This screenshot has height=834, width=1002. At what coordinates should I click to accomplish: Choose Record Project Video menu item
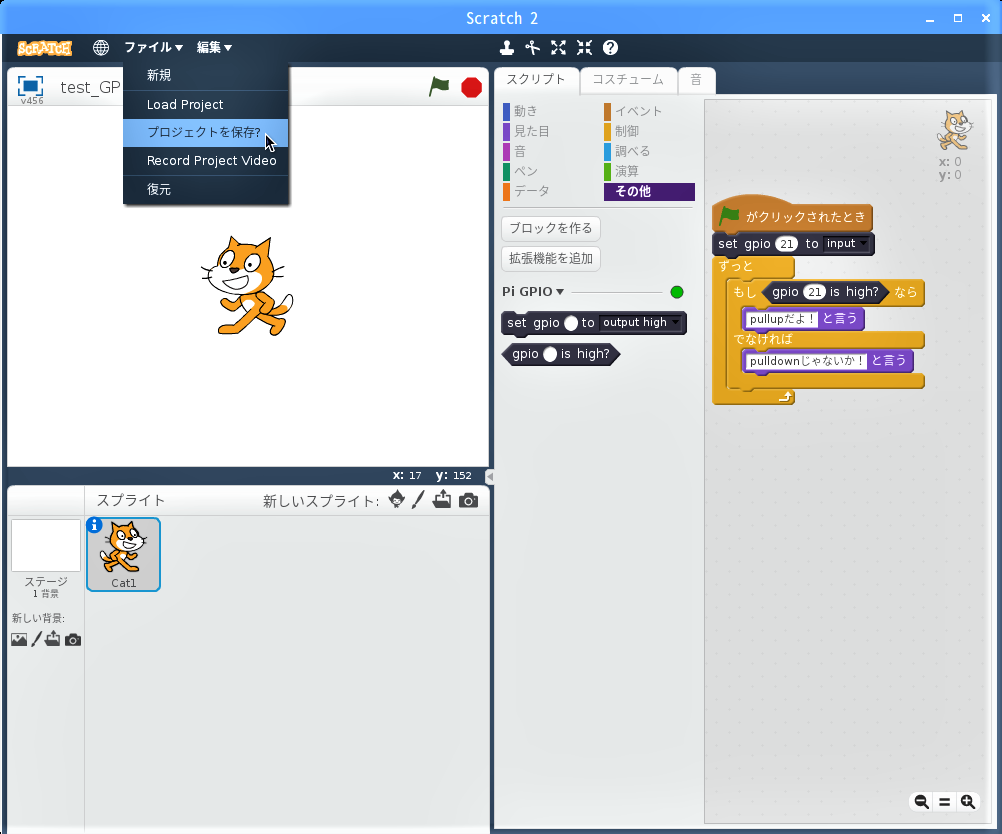click(206, 161)
